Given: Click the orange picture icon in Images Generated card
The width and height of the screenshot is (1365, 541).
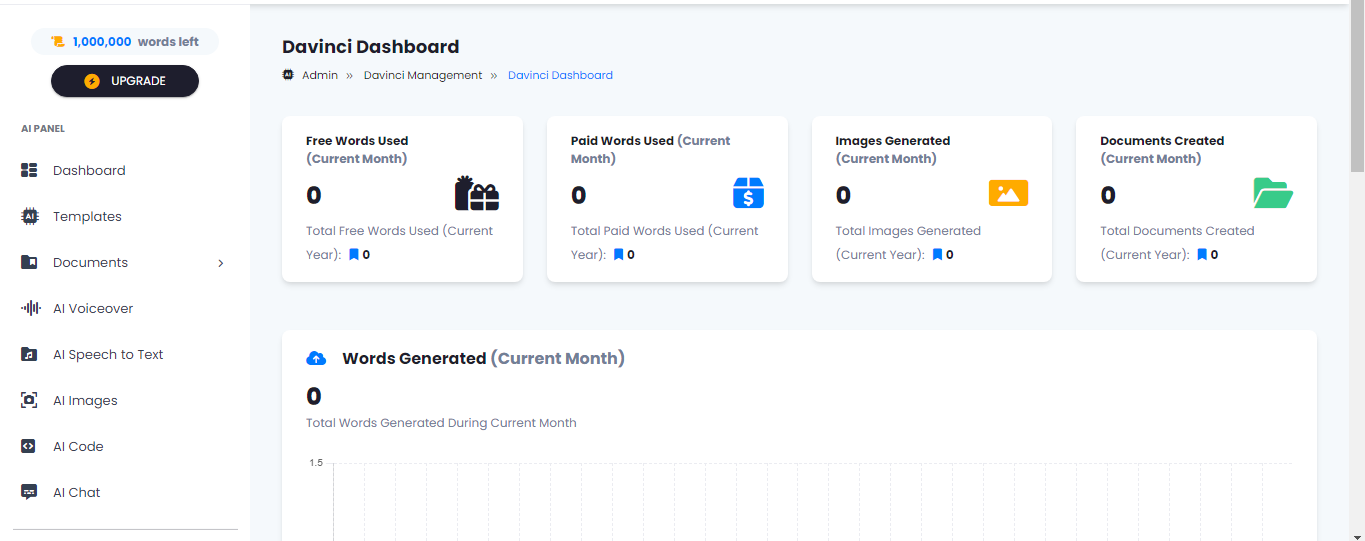Looking at the screenshot, I should (1008, 193).
